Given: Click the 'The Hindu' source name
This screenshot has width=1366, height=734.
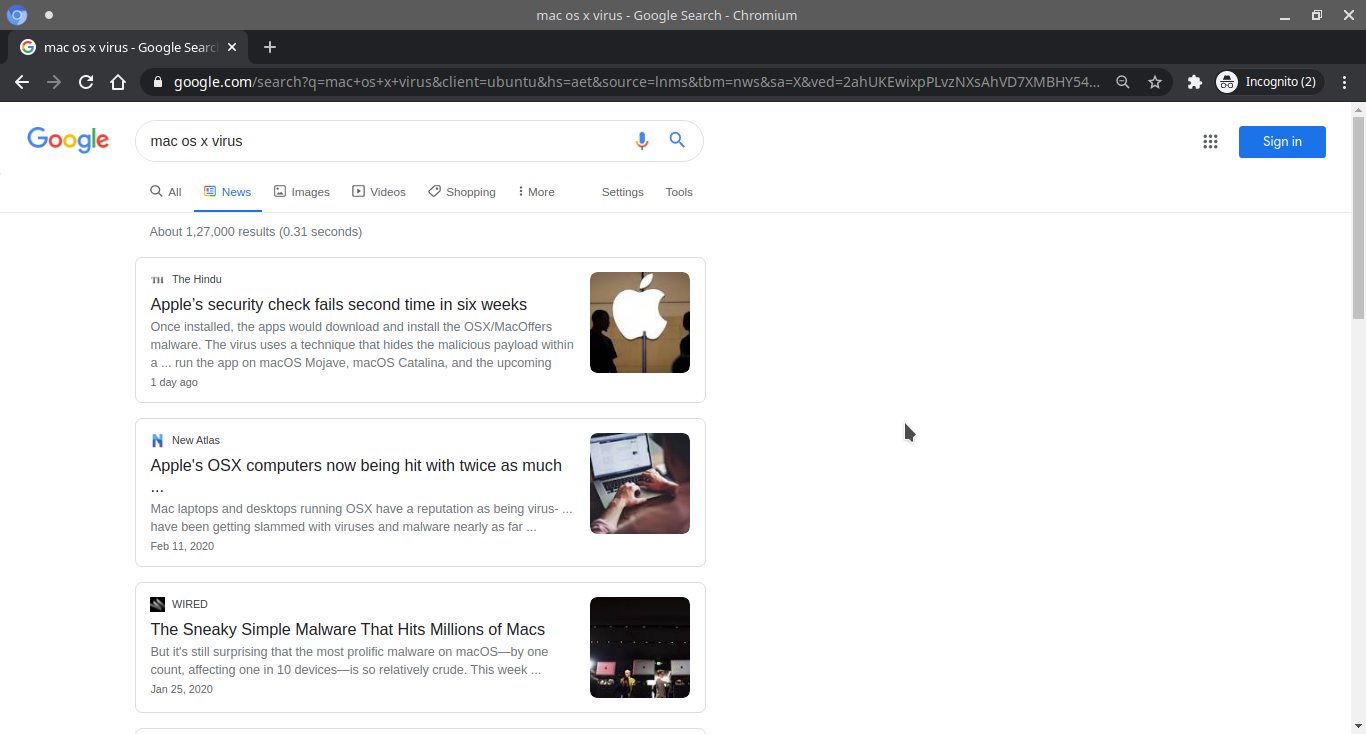Looking at the screenshot, I should point(197,279).
